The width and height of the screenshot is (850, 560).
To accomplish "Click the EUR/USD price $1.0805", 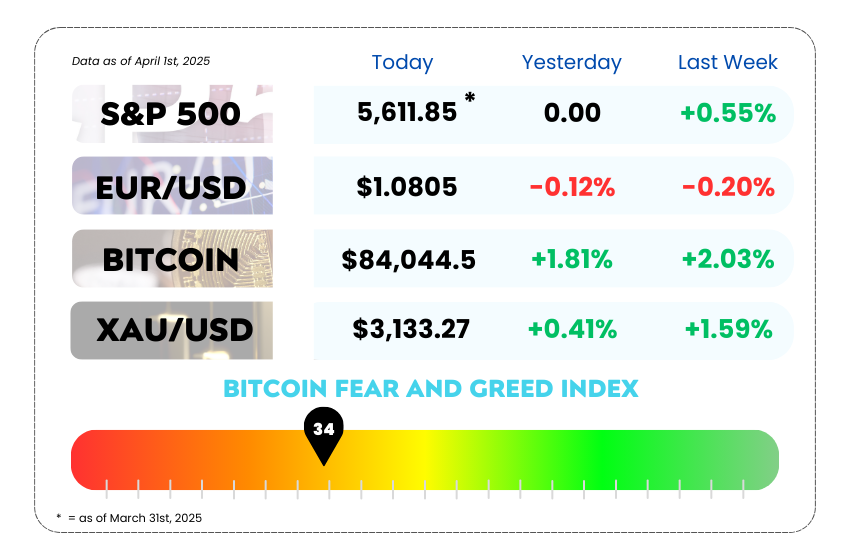I will pyautogui.click(x=407, y=187).
